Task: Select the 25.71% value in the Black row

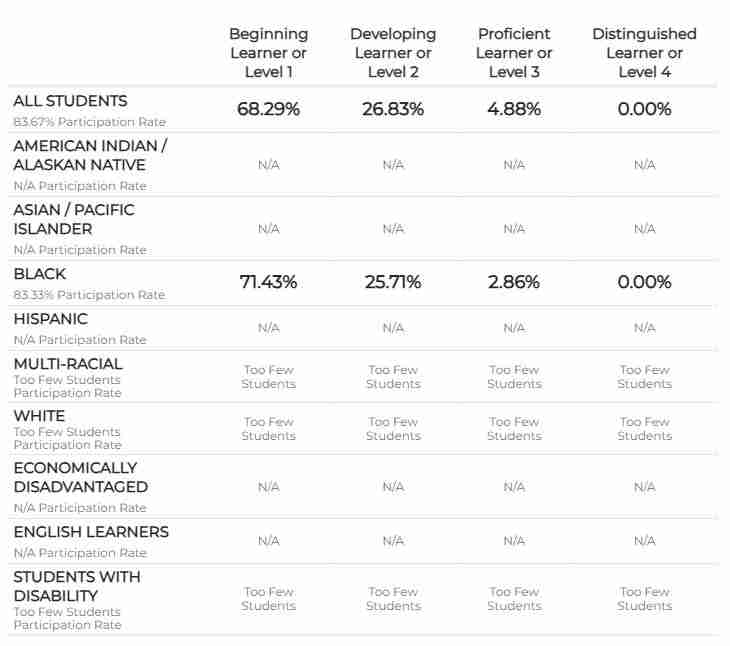Action: tap(393, 282)
